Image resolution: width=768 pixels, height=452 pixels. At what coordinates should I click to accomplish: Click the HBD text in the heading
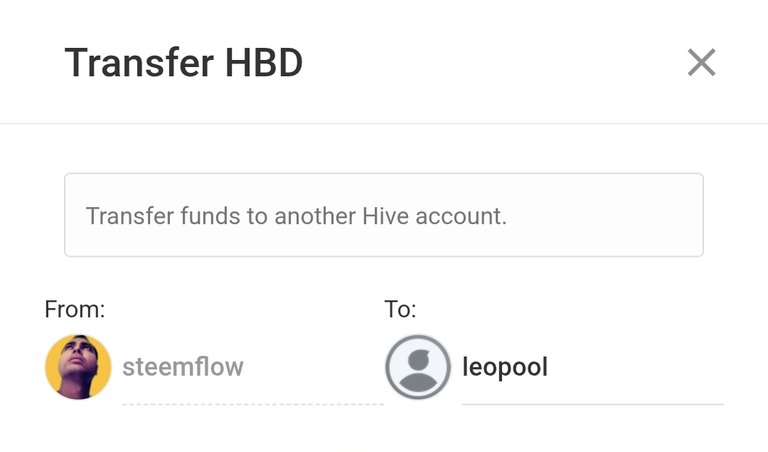[264, 63]
